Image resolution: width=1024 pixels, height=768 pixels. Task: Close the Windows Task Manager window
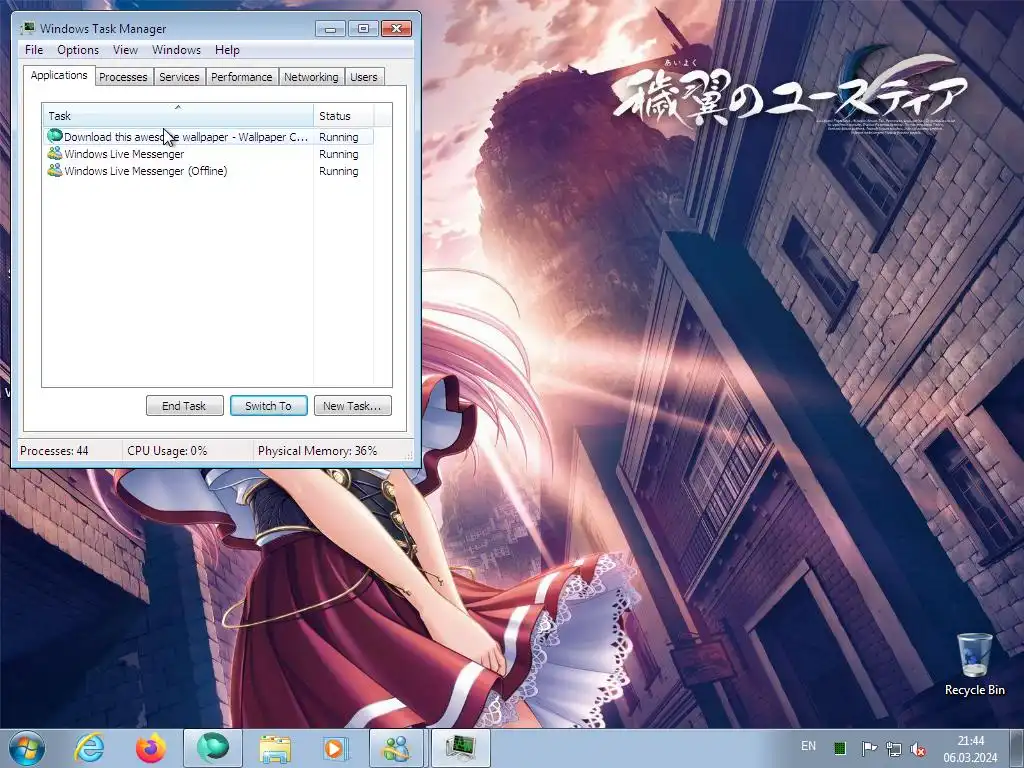click(396, 29)
